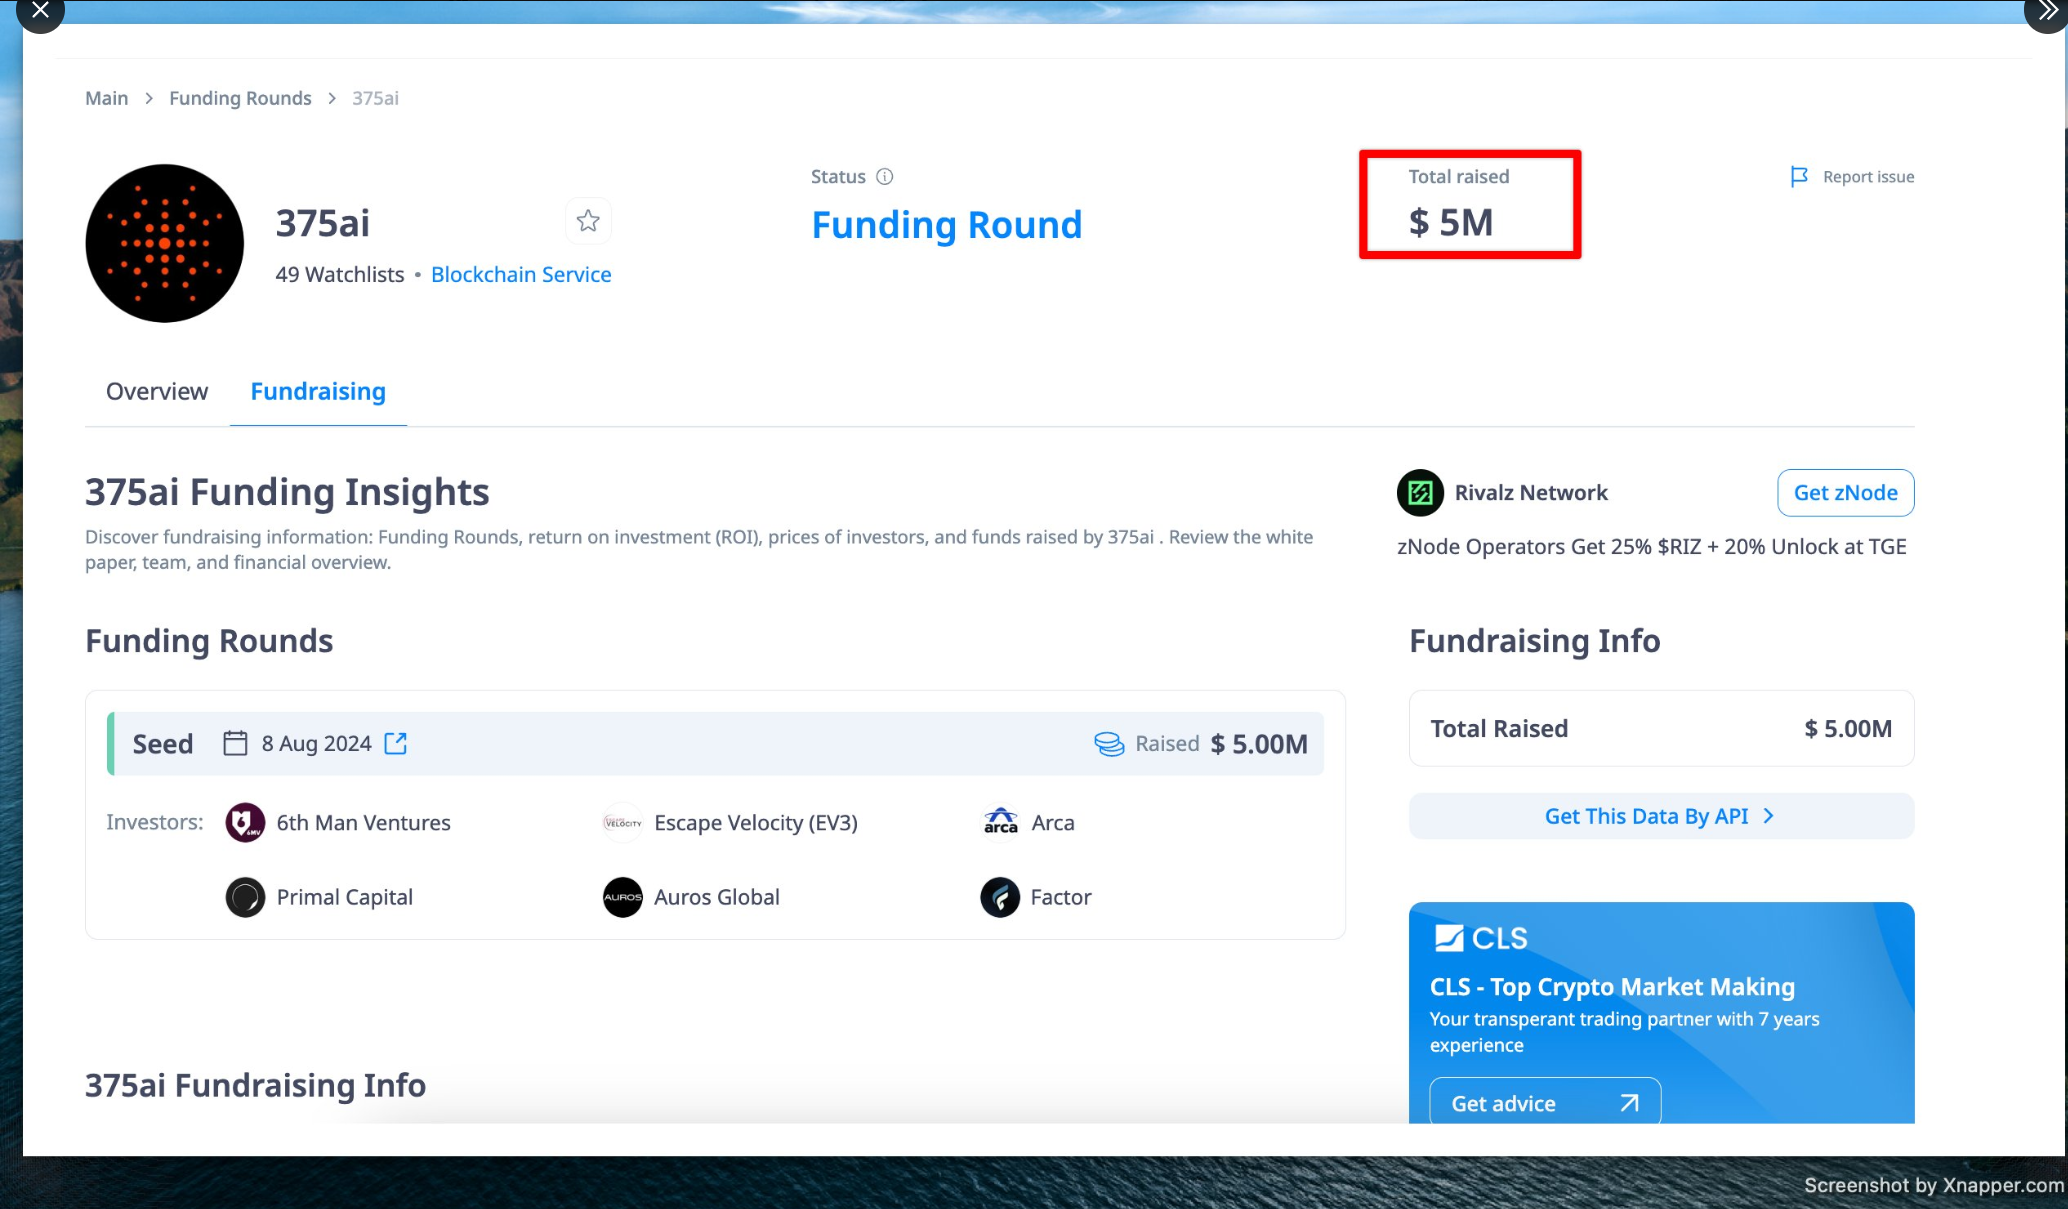Click the double-chevron next arrow in top corner
This screenshot has height=1209, width=2068.
pos(2046,11)
